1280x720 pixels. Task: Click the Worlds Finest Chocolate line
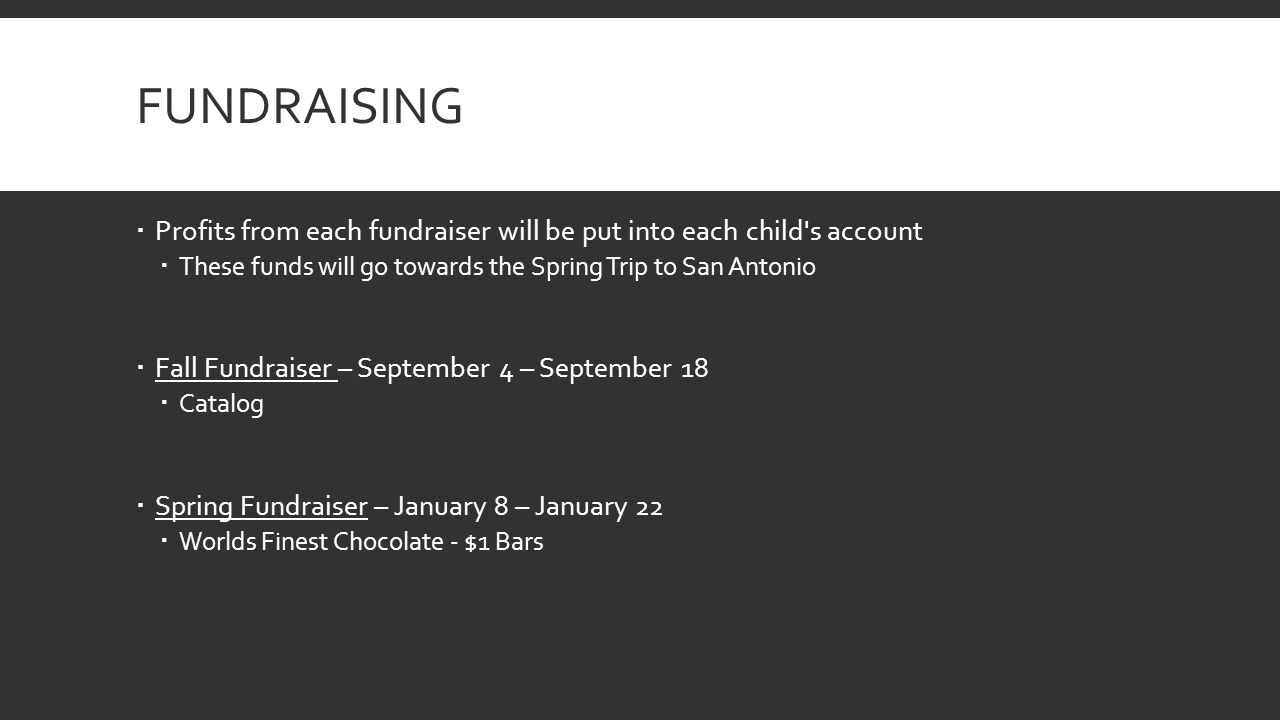[x=361, y=542]
